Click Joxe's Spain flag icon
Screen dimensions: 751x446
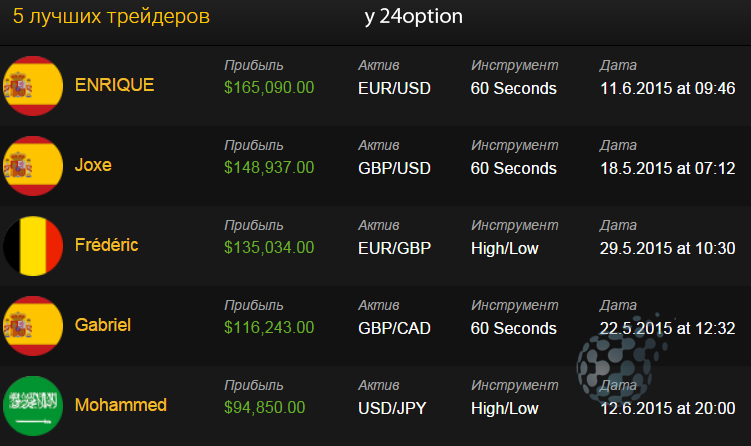pos(33,166)
